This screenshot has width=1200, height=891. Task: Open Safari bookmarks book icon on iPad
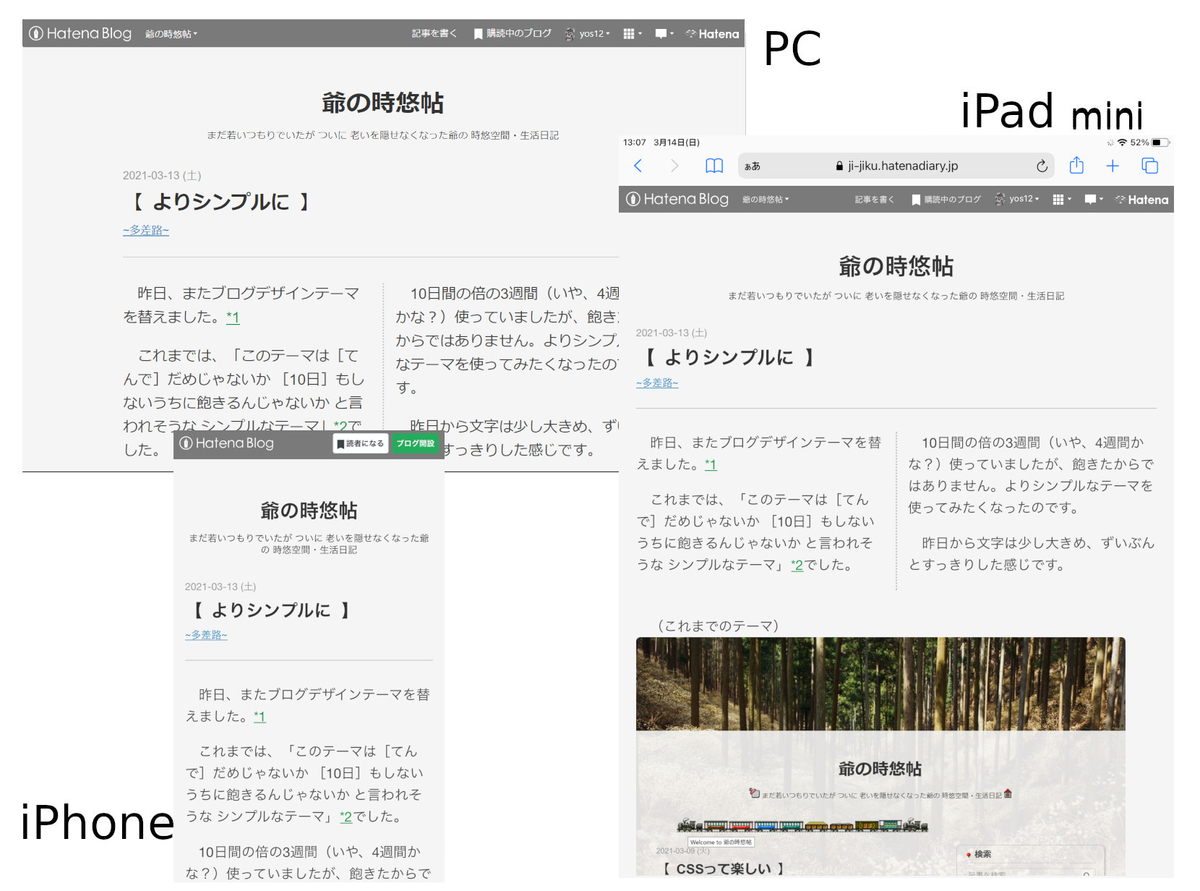point(713,166)
